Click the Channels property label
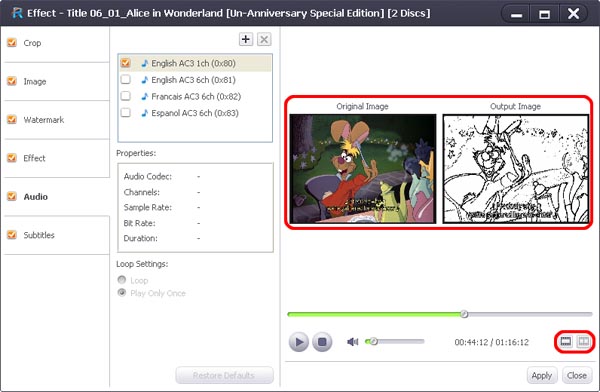 tap(142, 192)
